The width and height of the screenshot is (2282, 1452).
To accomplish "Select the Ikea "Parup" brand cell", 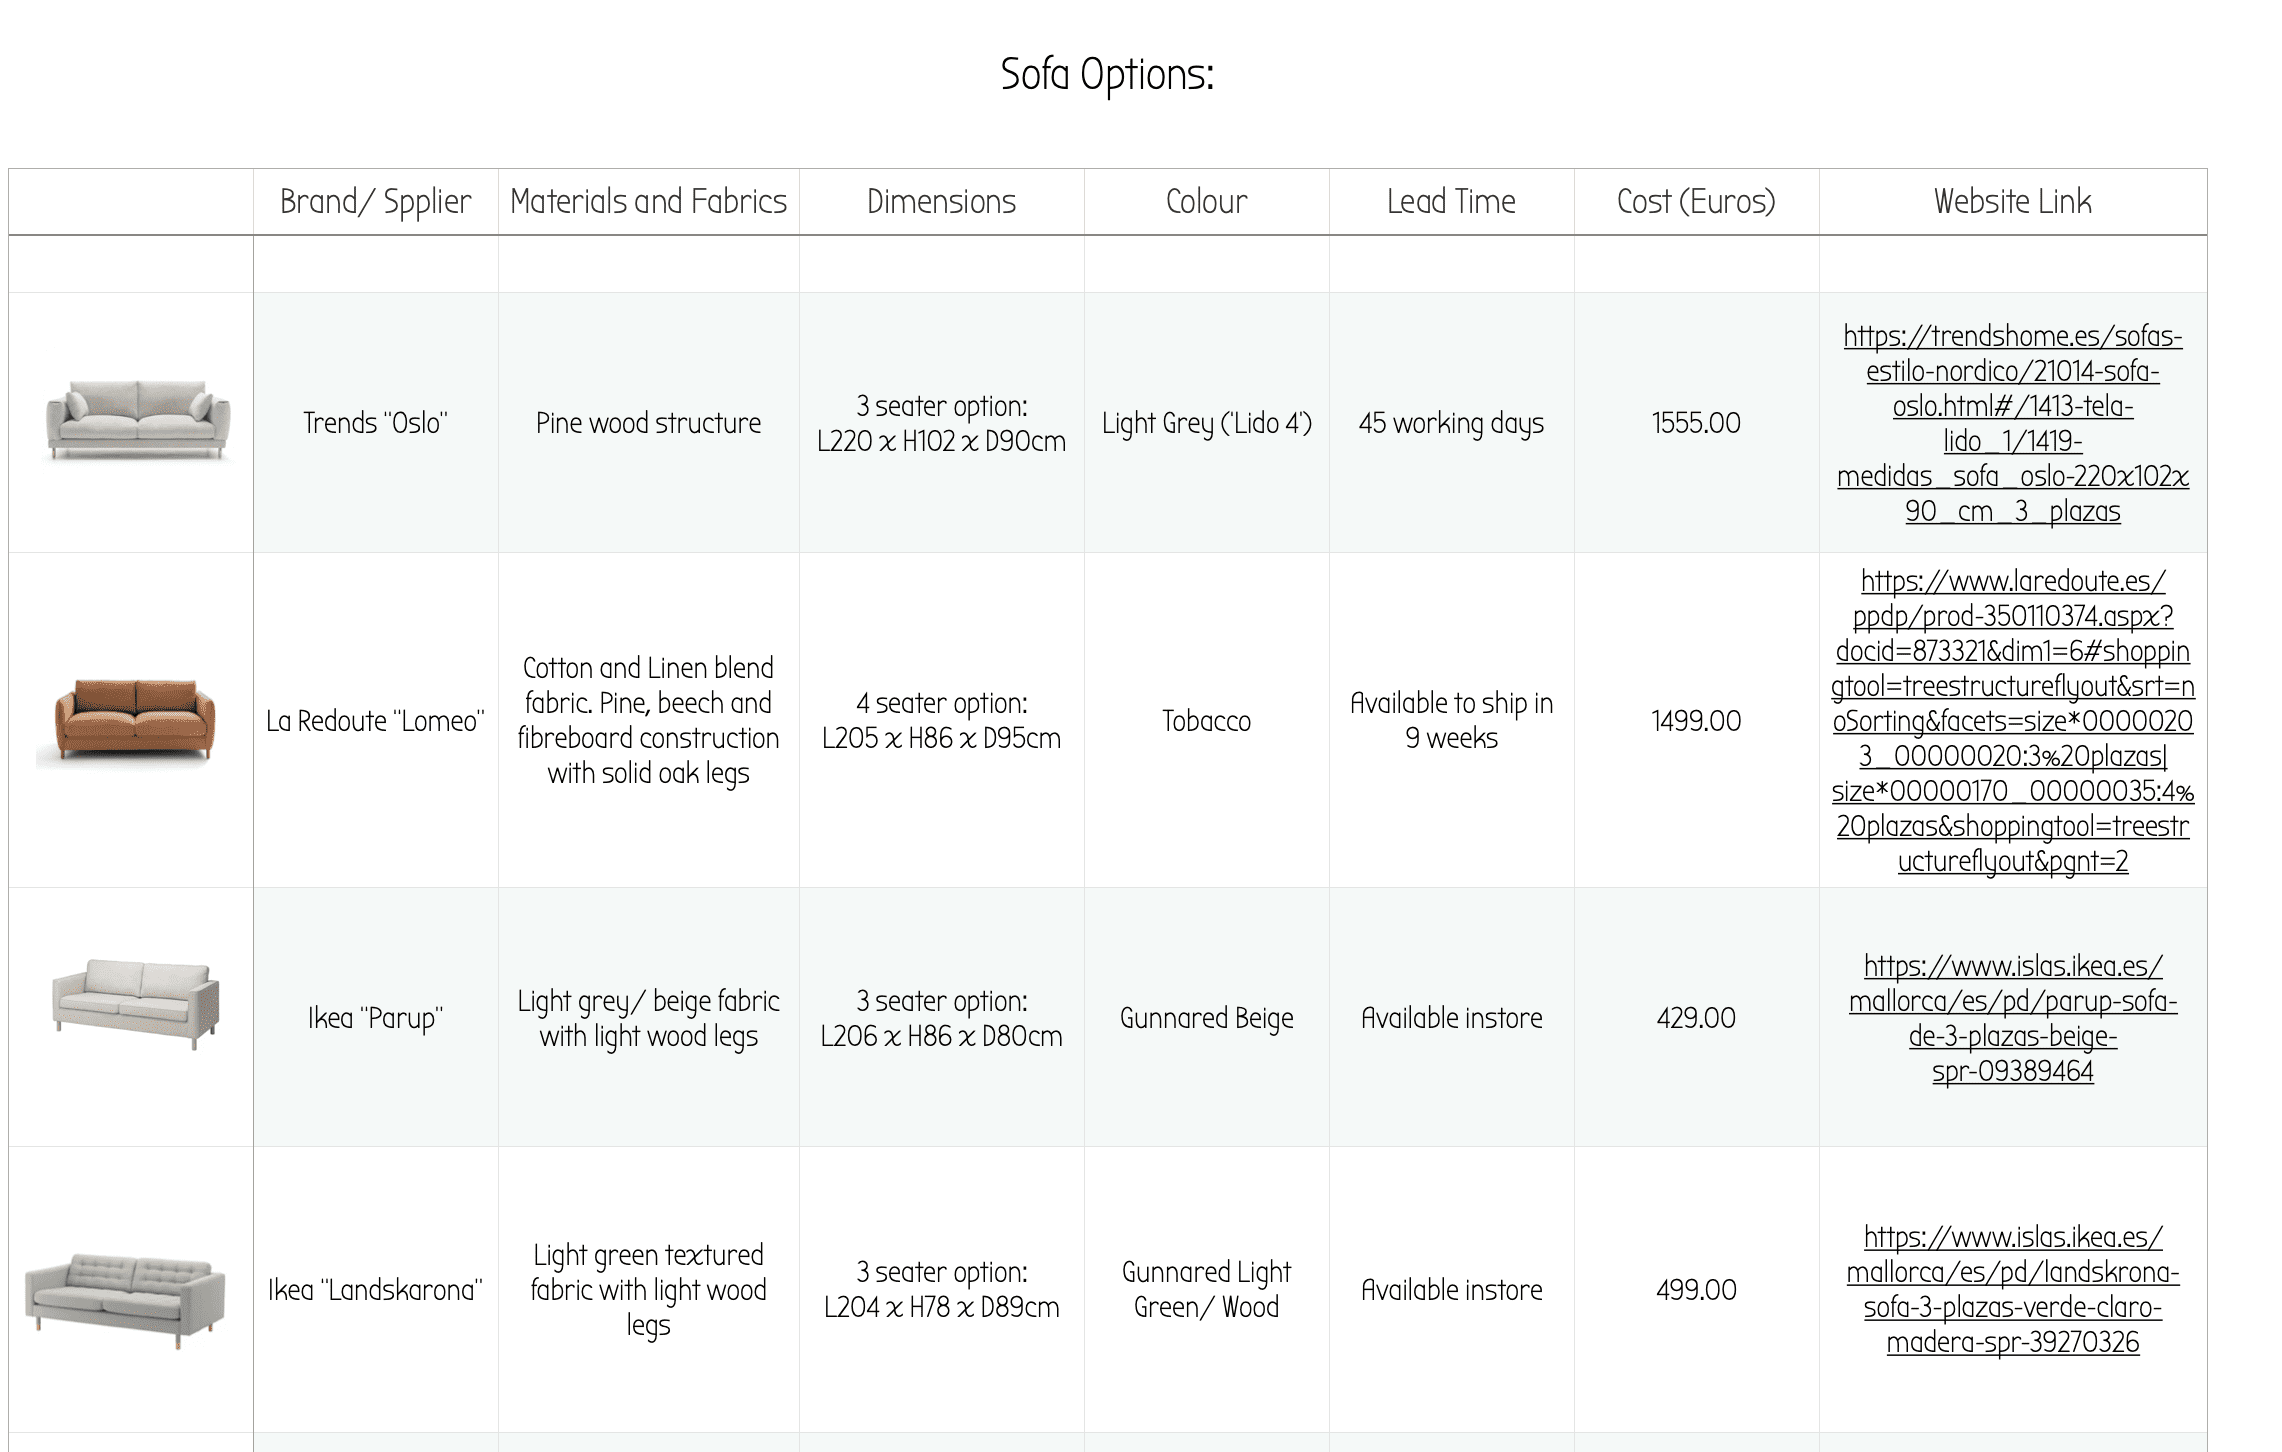I will (375, 1018).
